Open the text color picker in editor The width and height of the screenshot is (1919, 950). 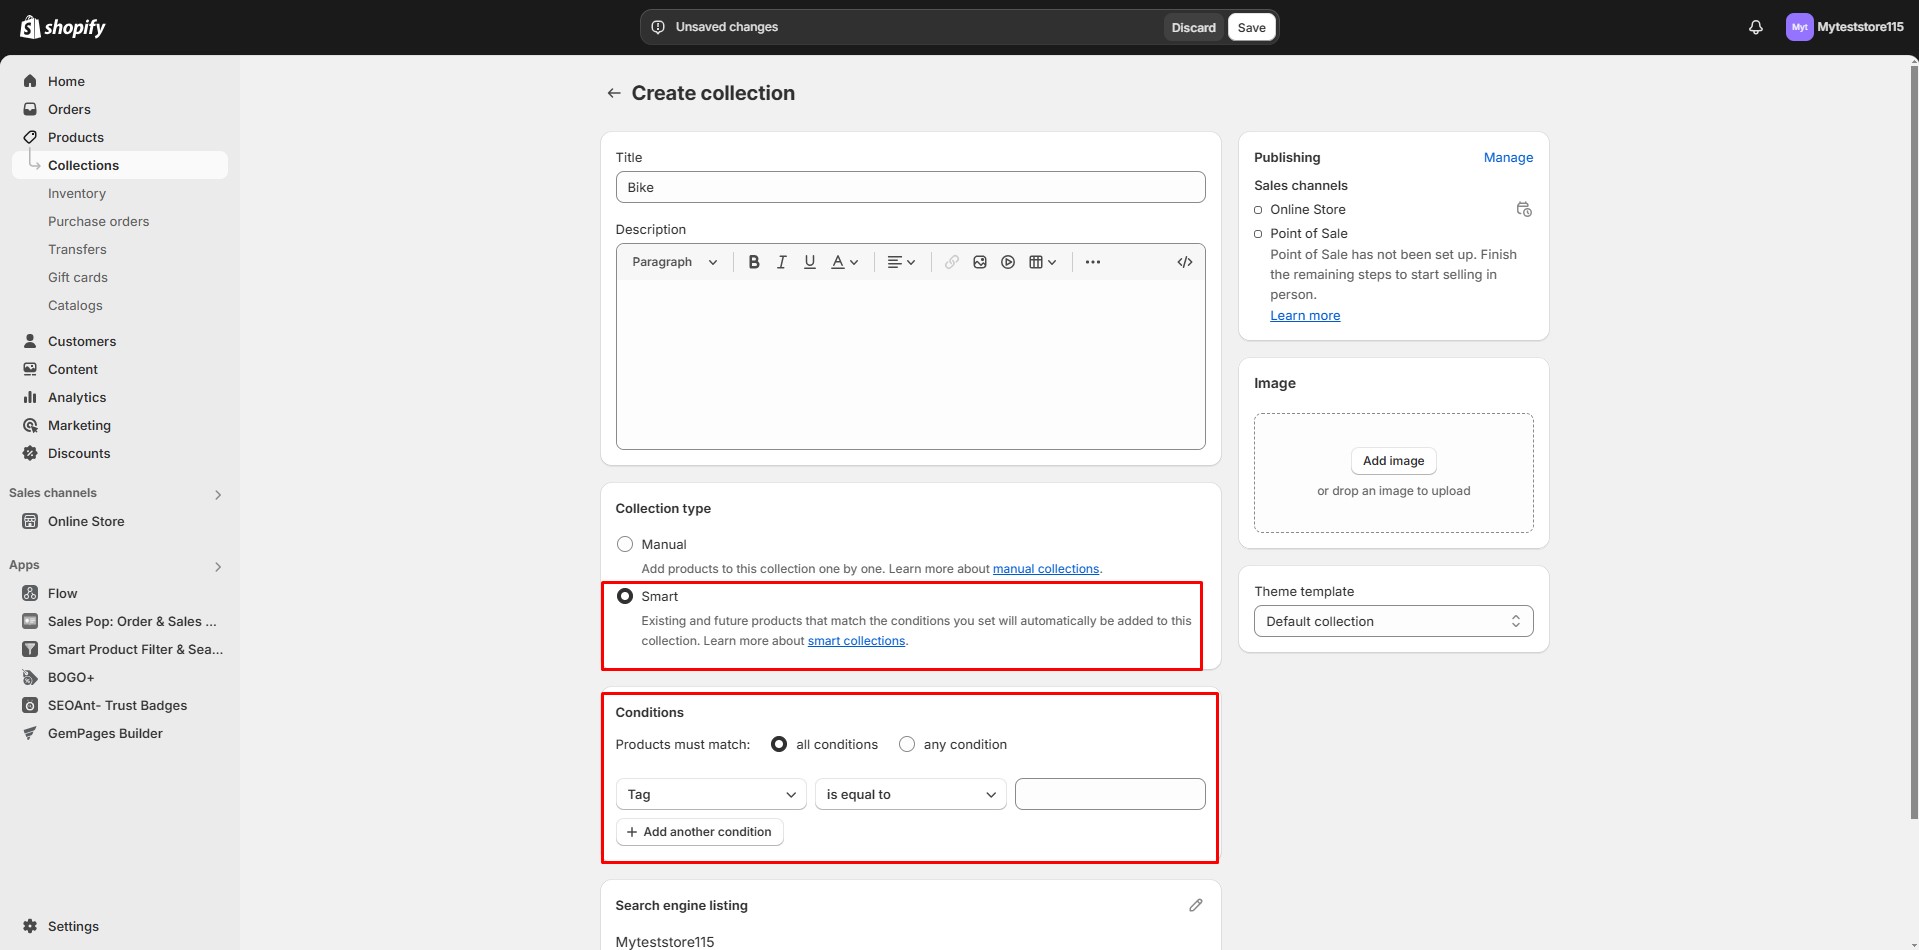tap(845, 262)
